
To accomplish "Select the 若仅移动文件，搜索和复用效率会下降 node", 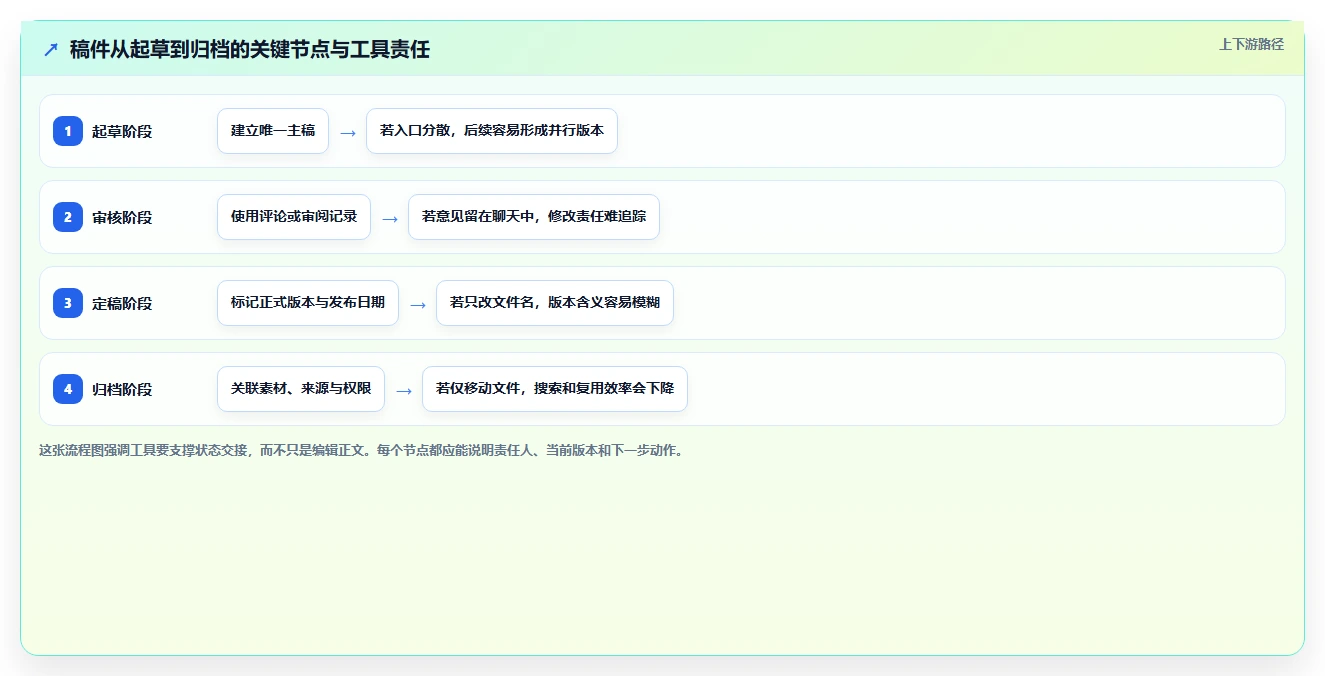I will coord(555,389).
